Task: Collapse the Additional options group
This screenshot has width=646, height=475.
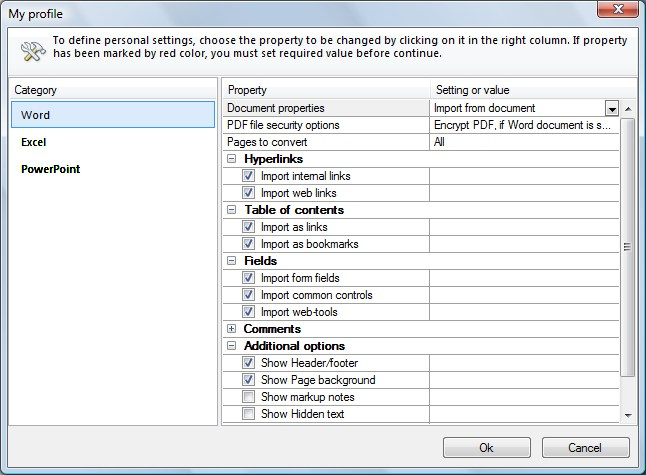Action: tap(232, 346)
